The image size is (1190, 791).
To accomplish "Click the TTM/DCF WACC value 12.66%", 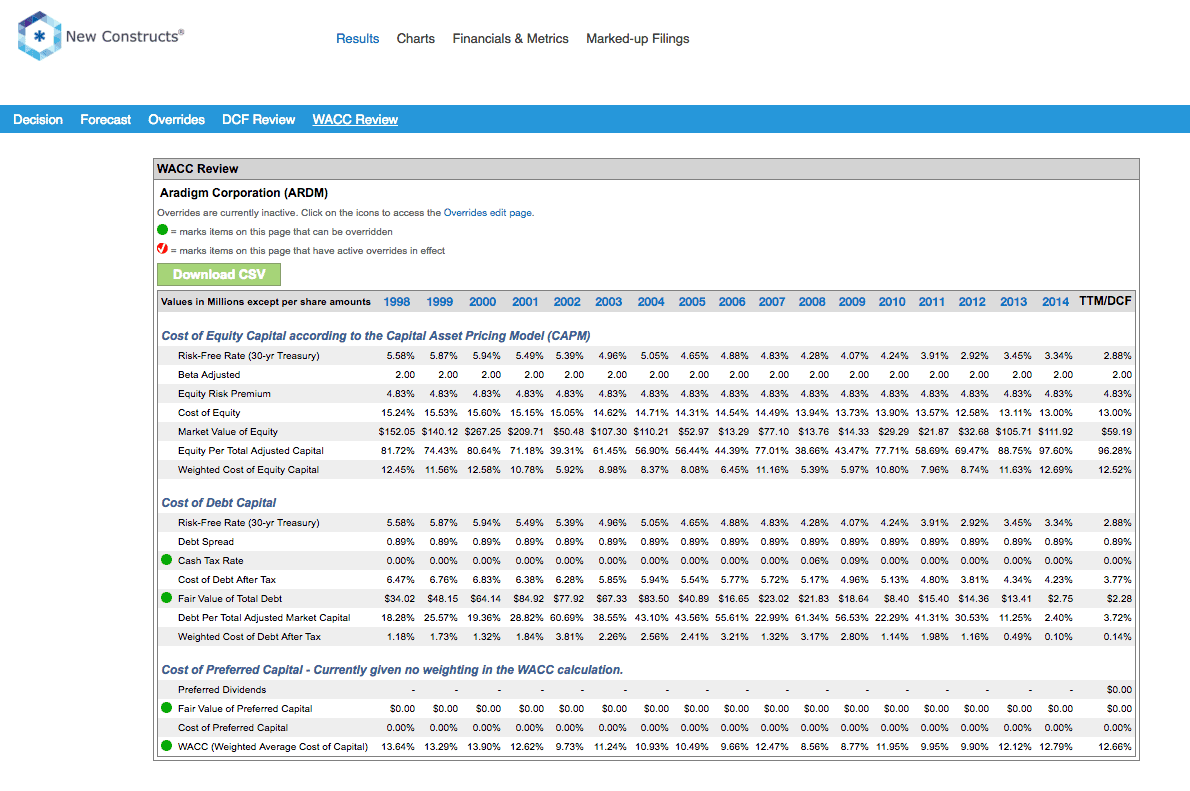I will (1115, 747).
